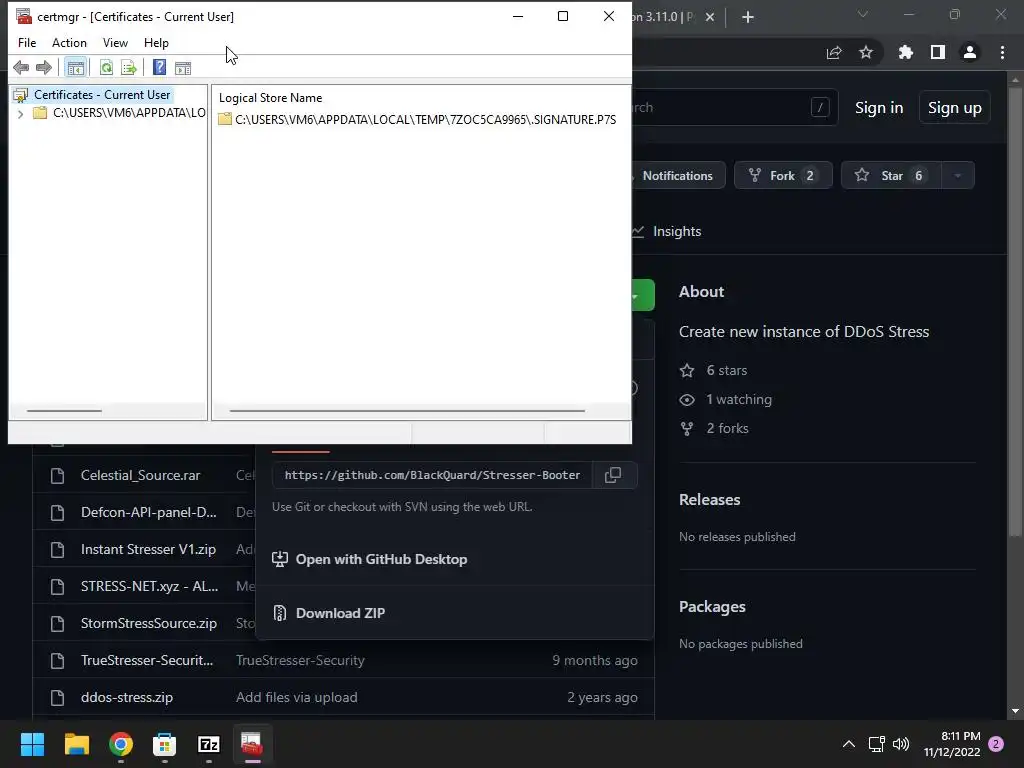Go back using the certmgr Back arrow

point(21,67)
